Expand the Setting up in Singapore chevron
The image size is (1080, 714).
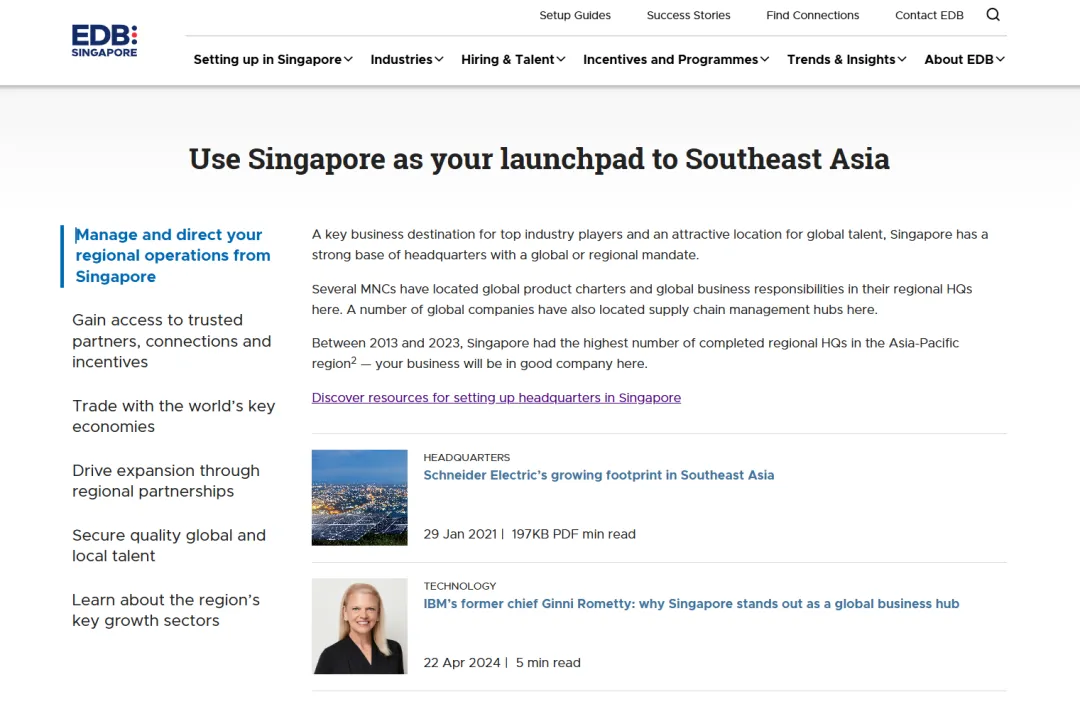point(349,59)
